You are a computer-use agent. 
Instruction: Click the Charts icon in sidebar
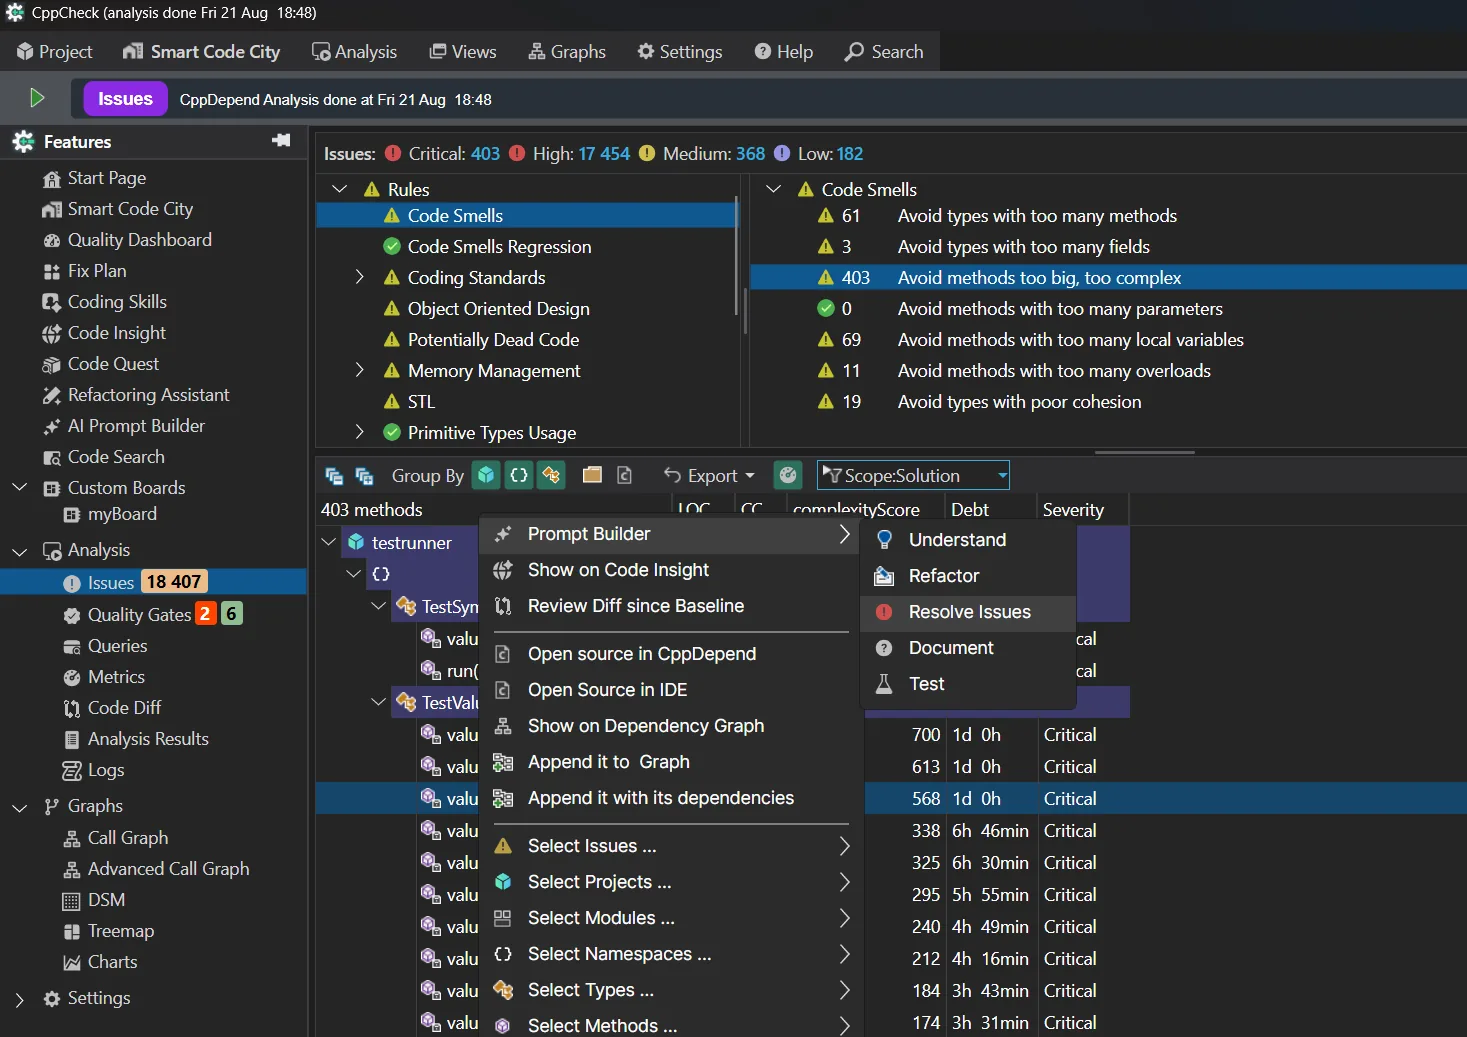(72, 963)
